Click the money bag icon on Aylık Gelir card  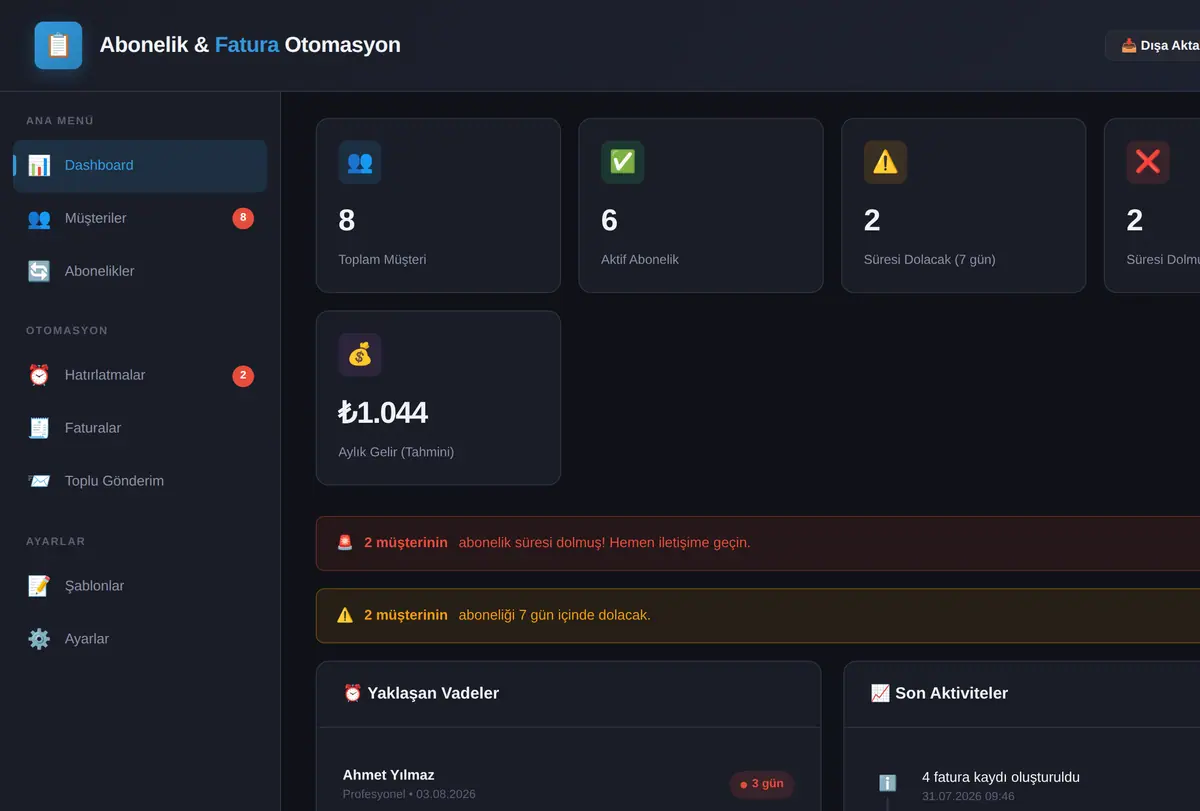tap(360, 354)
